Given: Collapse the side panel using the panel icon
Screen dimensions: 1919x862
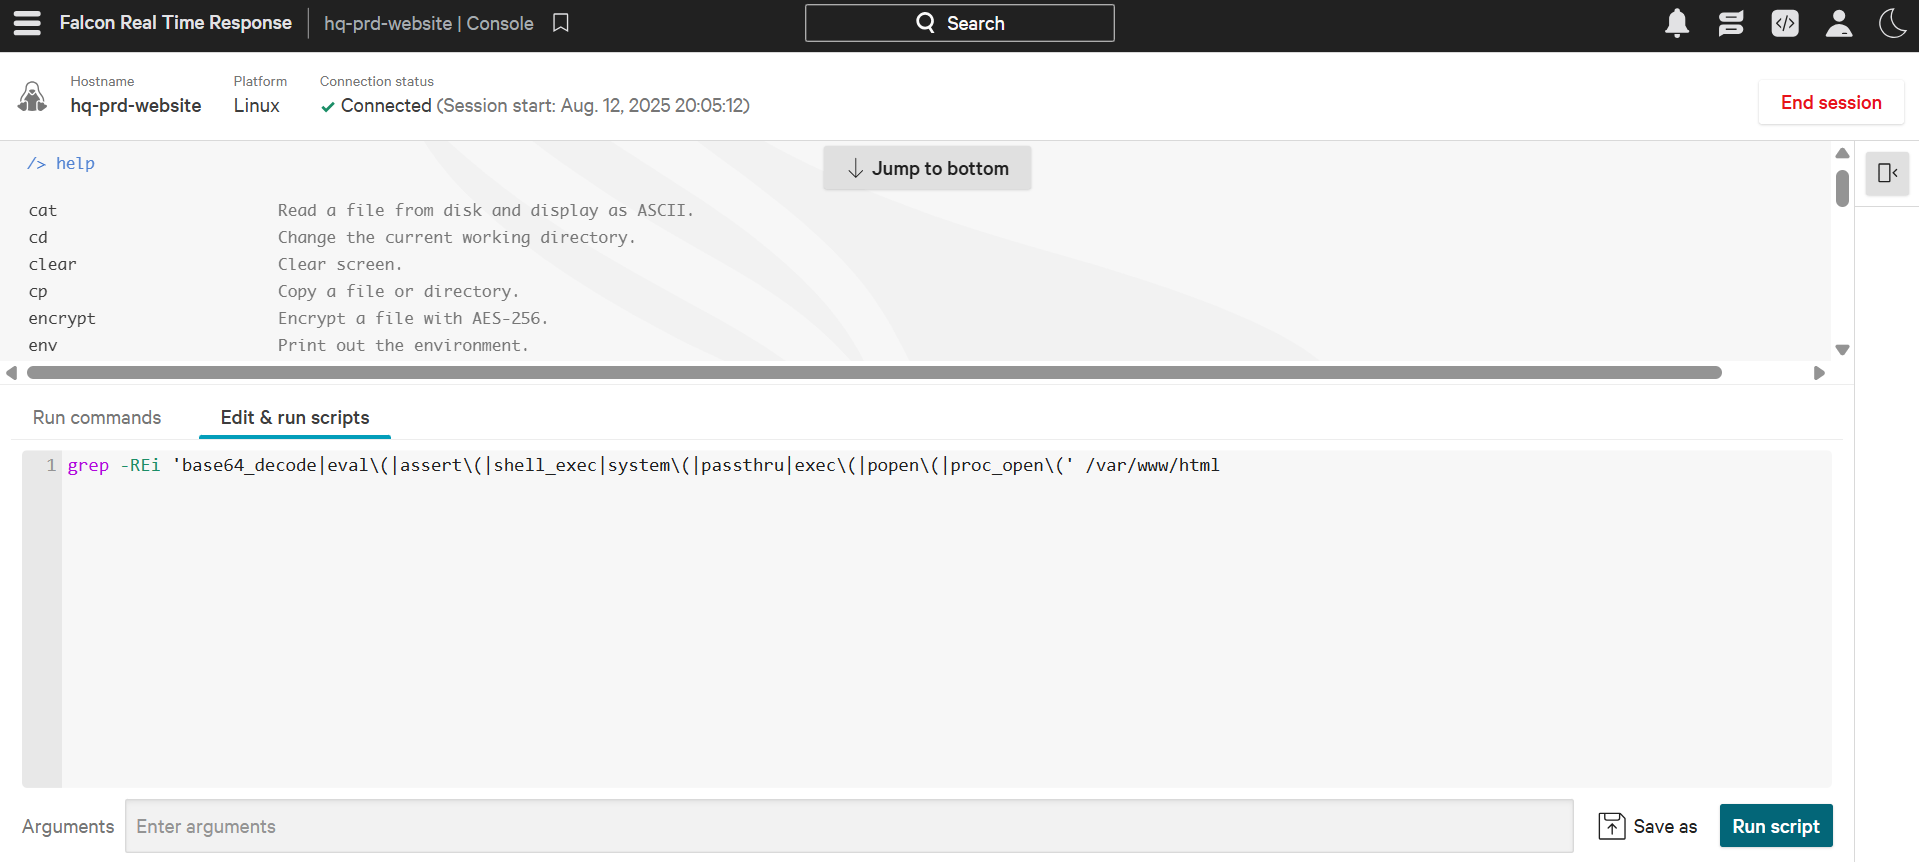Looking at the screenshot, I should click(1887, 173).
